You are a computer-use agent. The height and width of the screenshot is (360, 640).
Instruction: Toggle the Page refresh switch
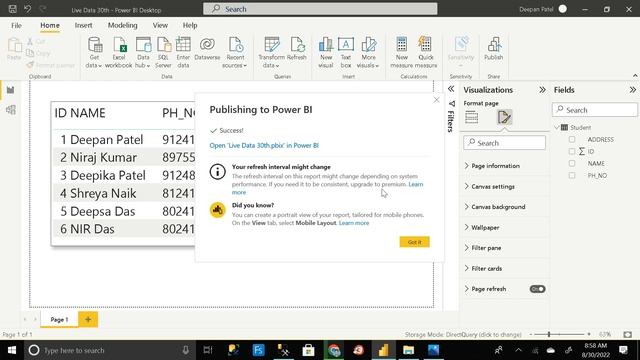tap(538, 289)
